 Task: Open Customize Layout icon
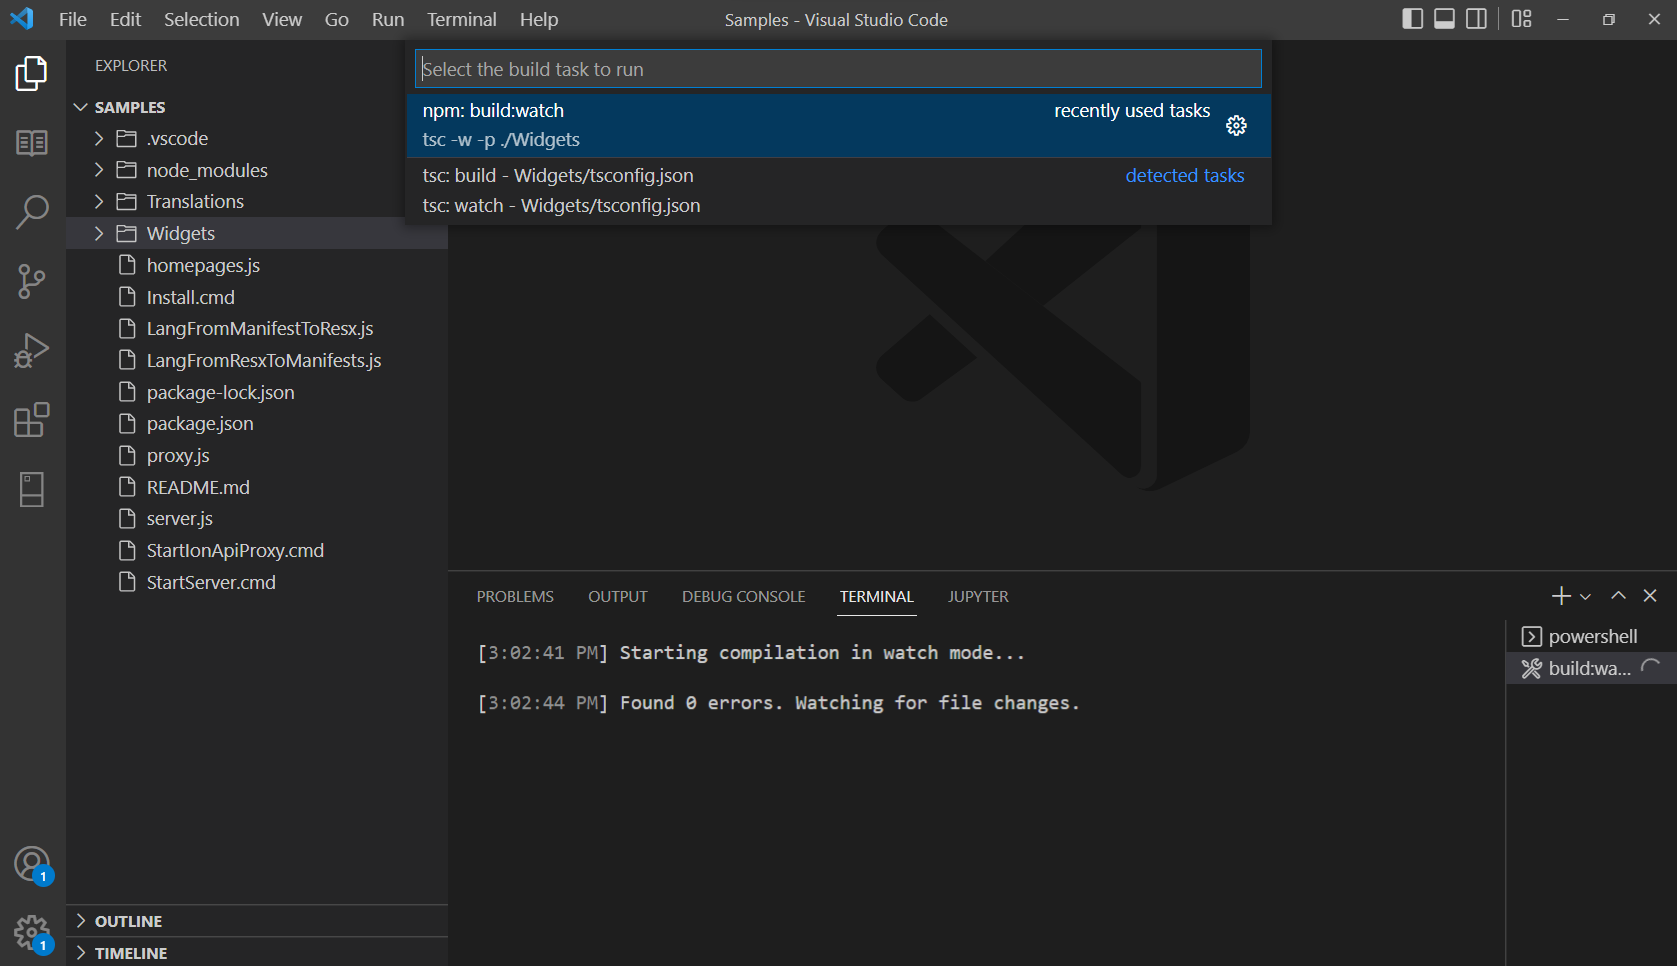tap(1522, 19)
